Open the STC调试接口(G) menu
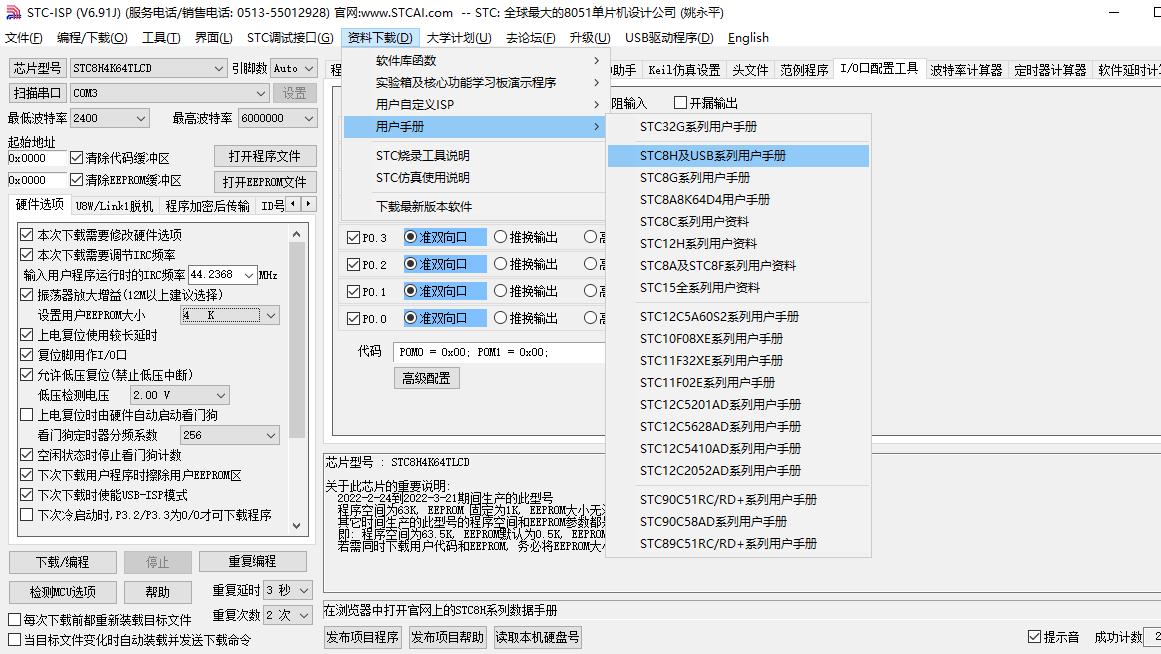1161x654 pixels. pos(290,38)
